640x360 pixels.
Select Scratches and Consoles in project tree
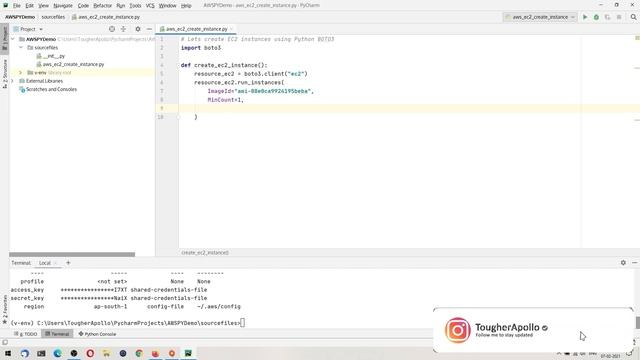coord(51,89)
